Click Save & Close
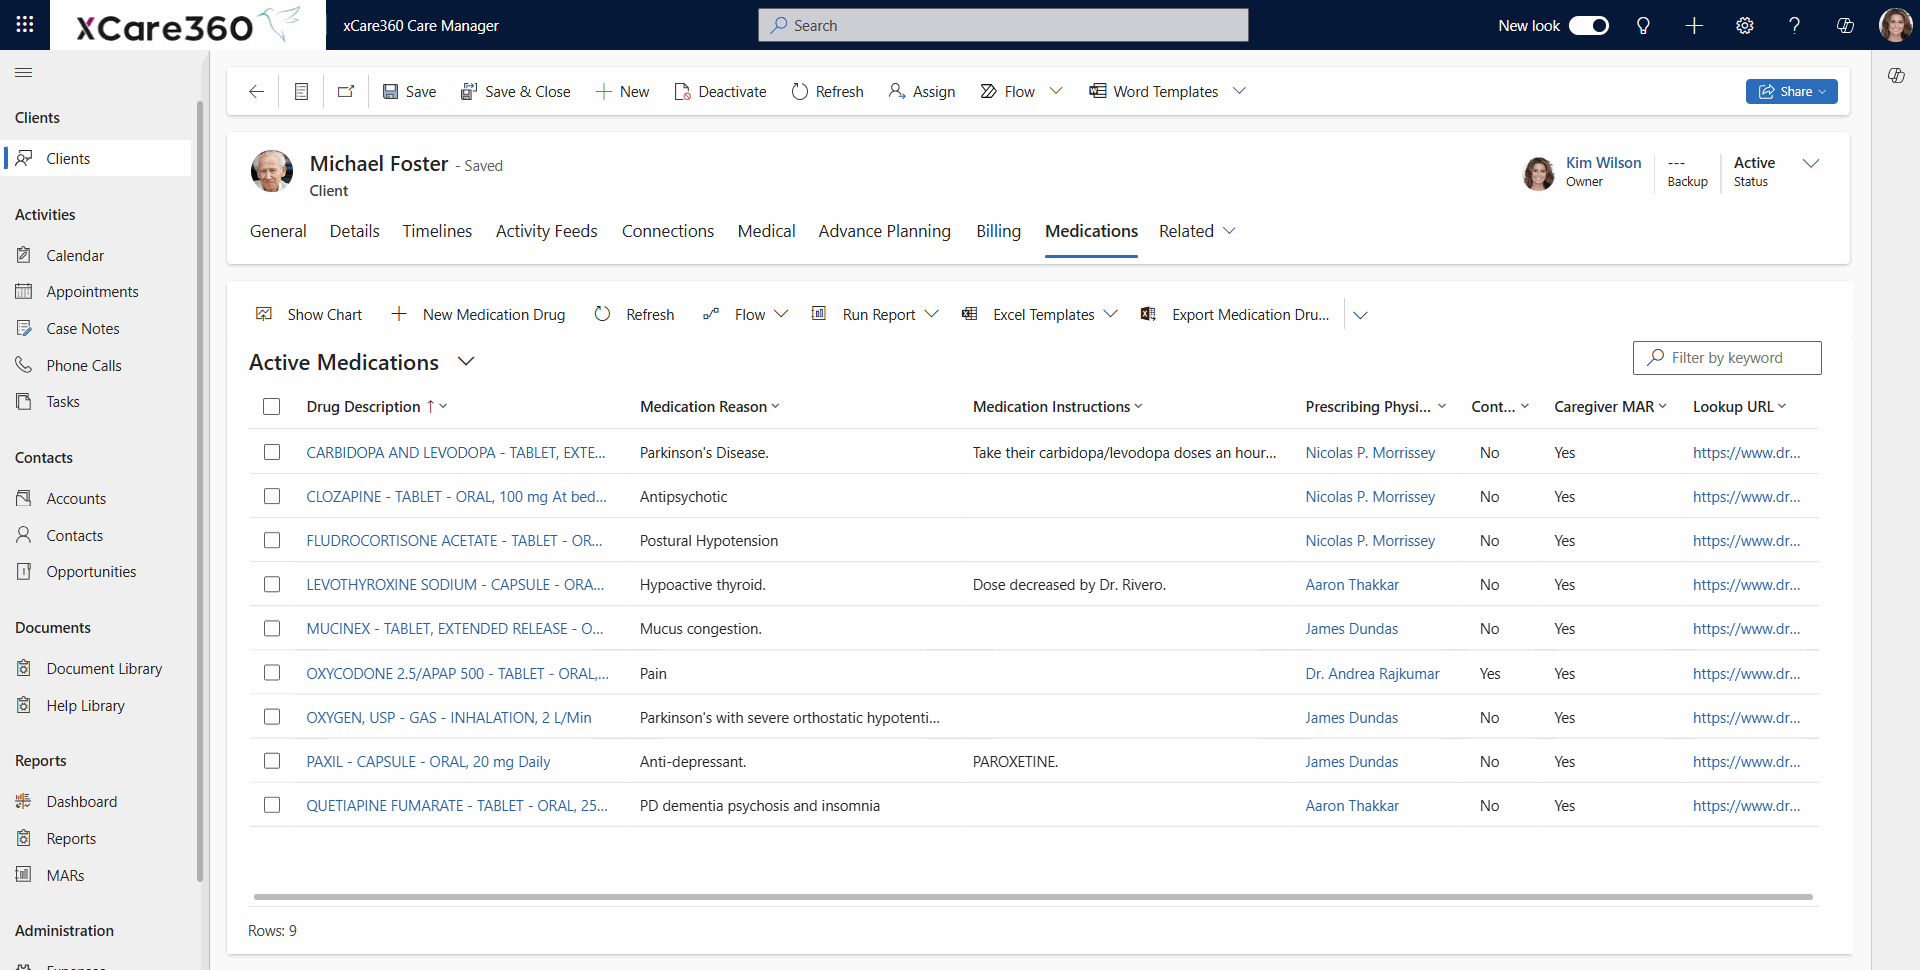 (x=516, y=91)
